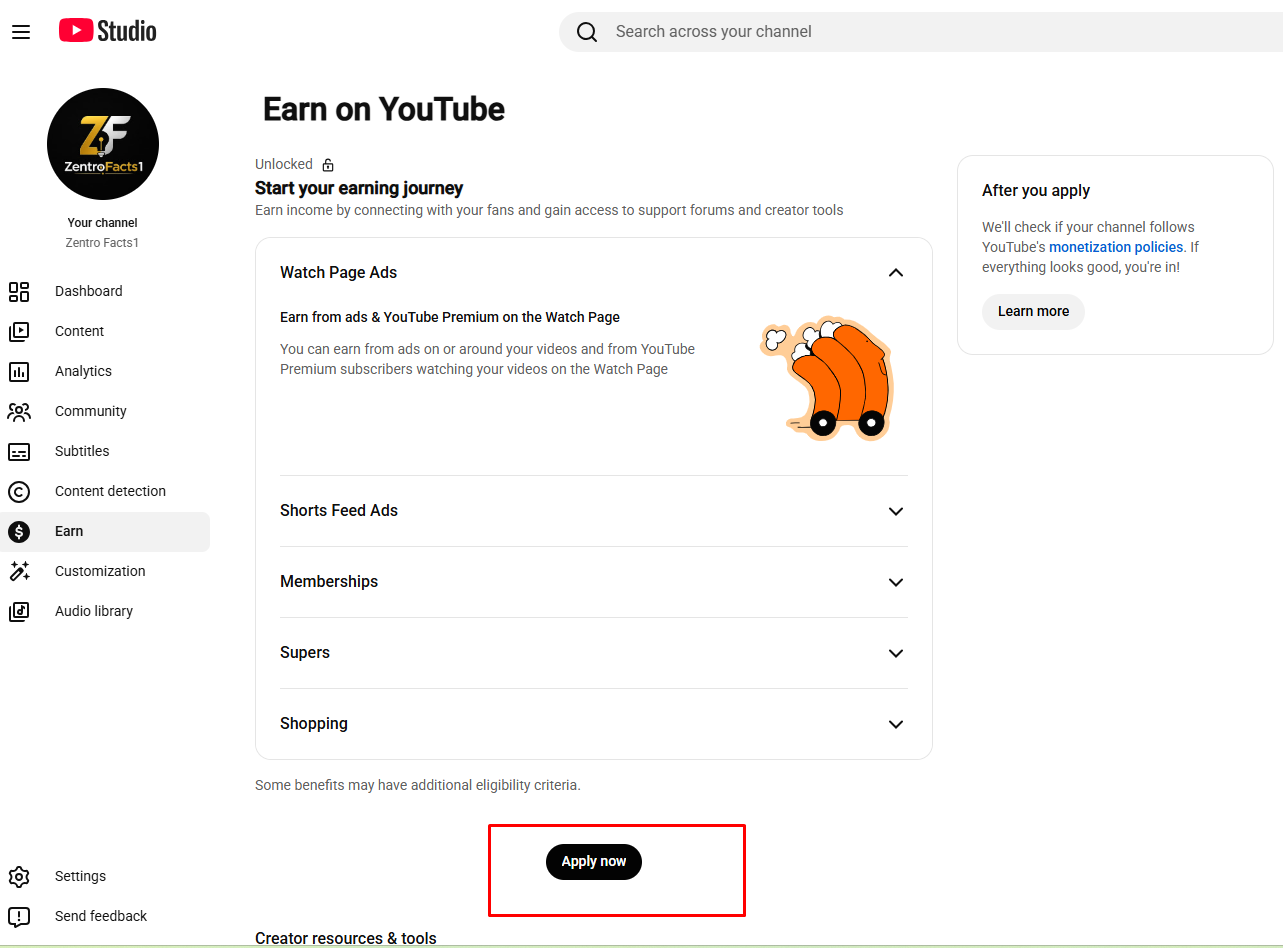The width and height of the screenshot is (1283, 948).
Task: Collapse the Watch Page Ads section
Action: (896, 273)
